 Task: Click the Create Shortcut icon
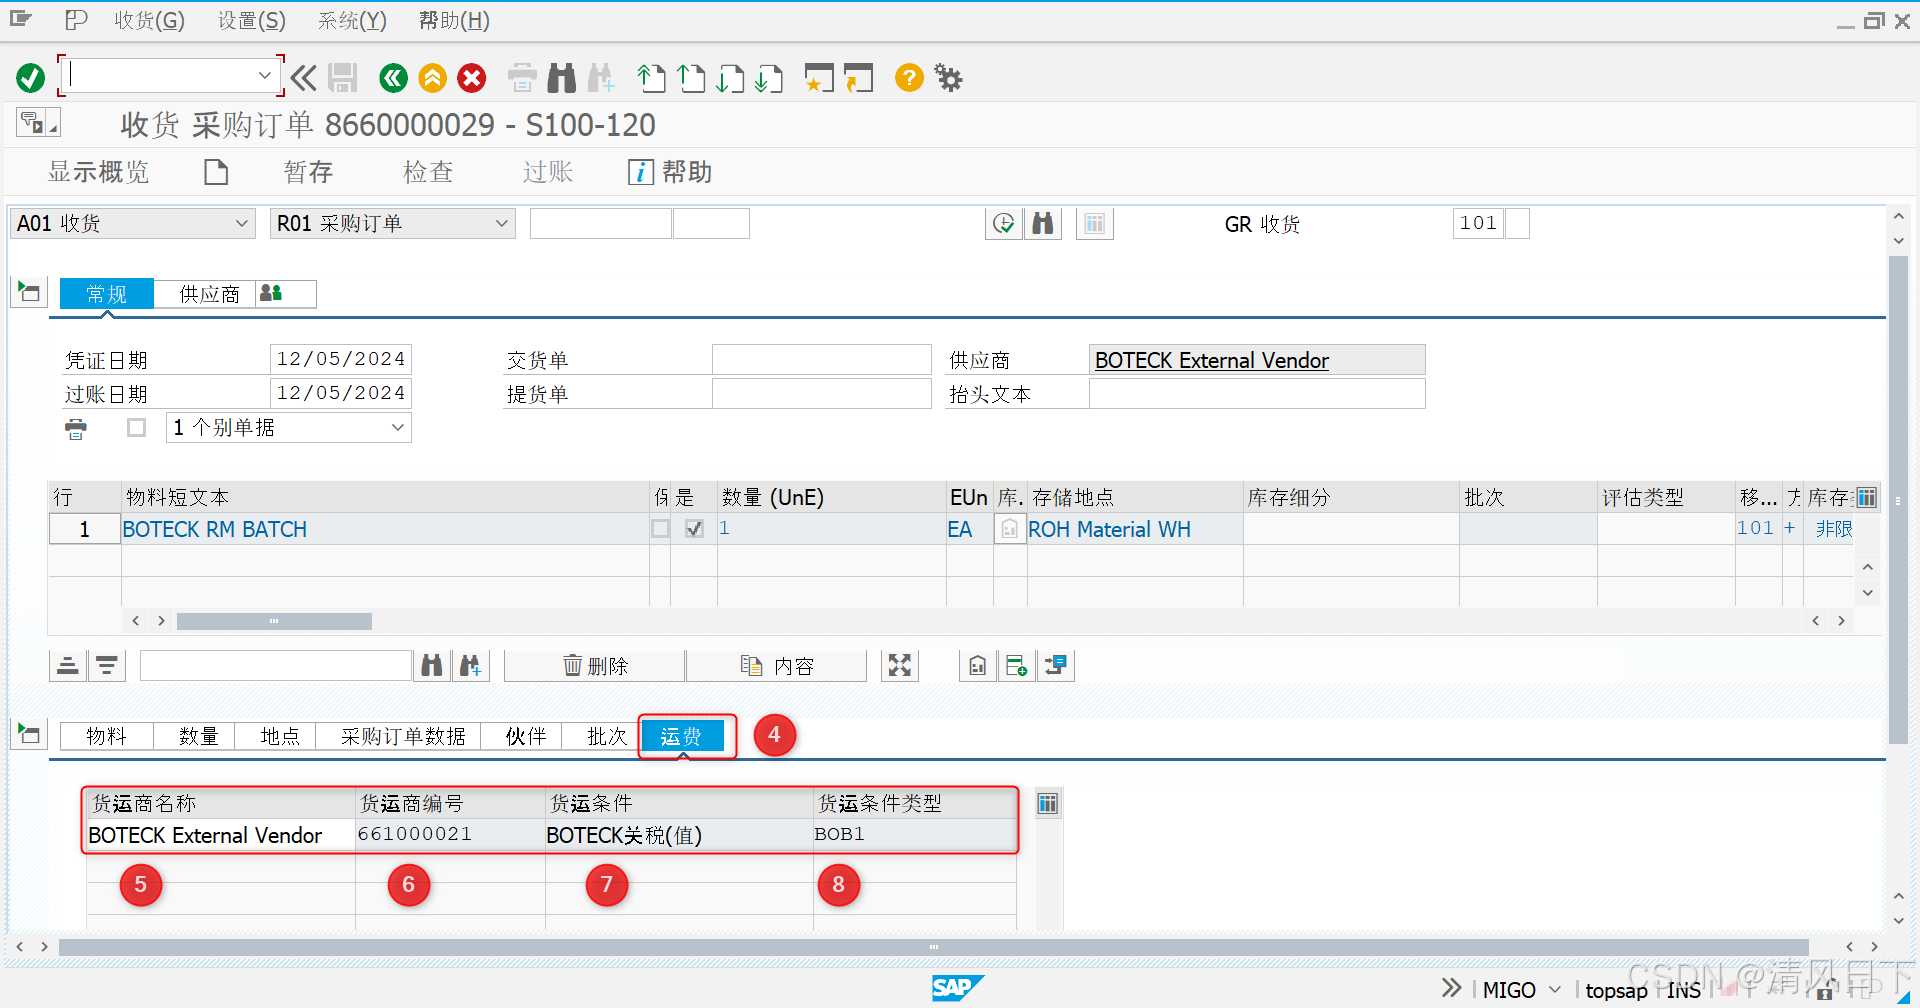[858, 78]
